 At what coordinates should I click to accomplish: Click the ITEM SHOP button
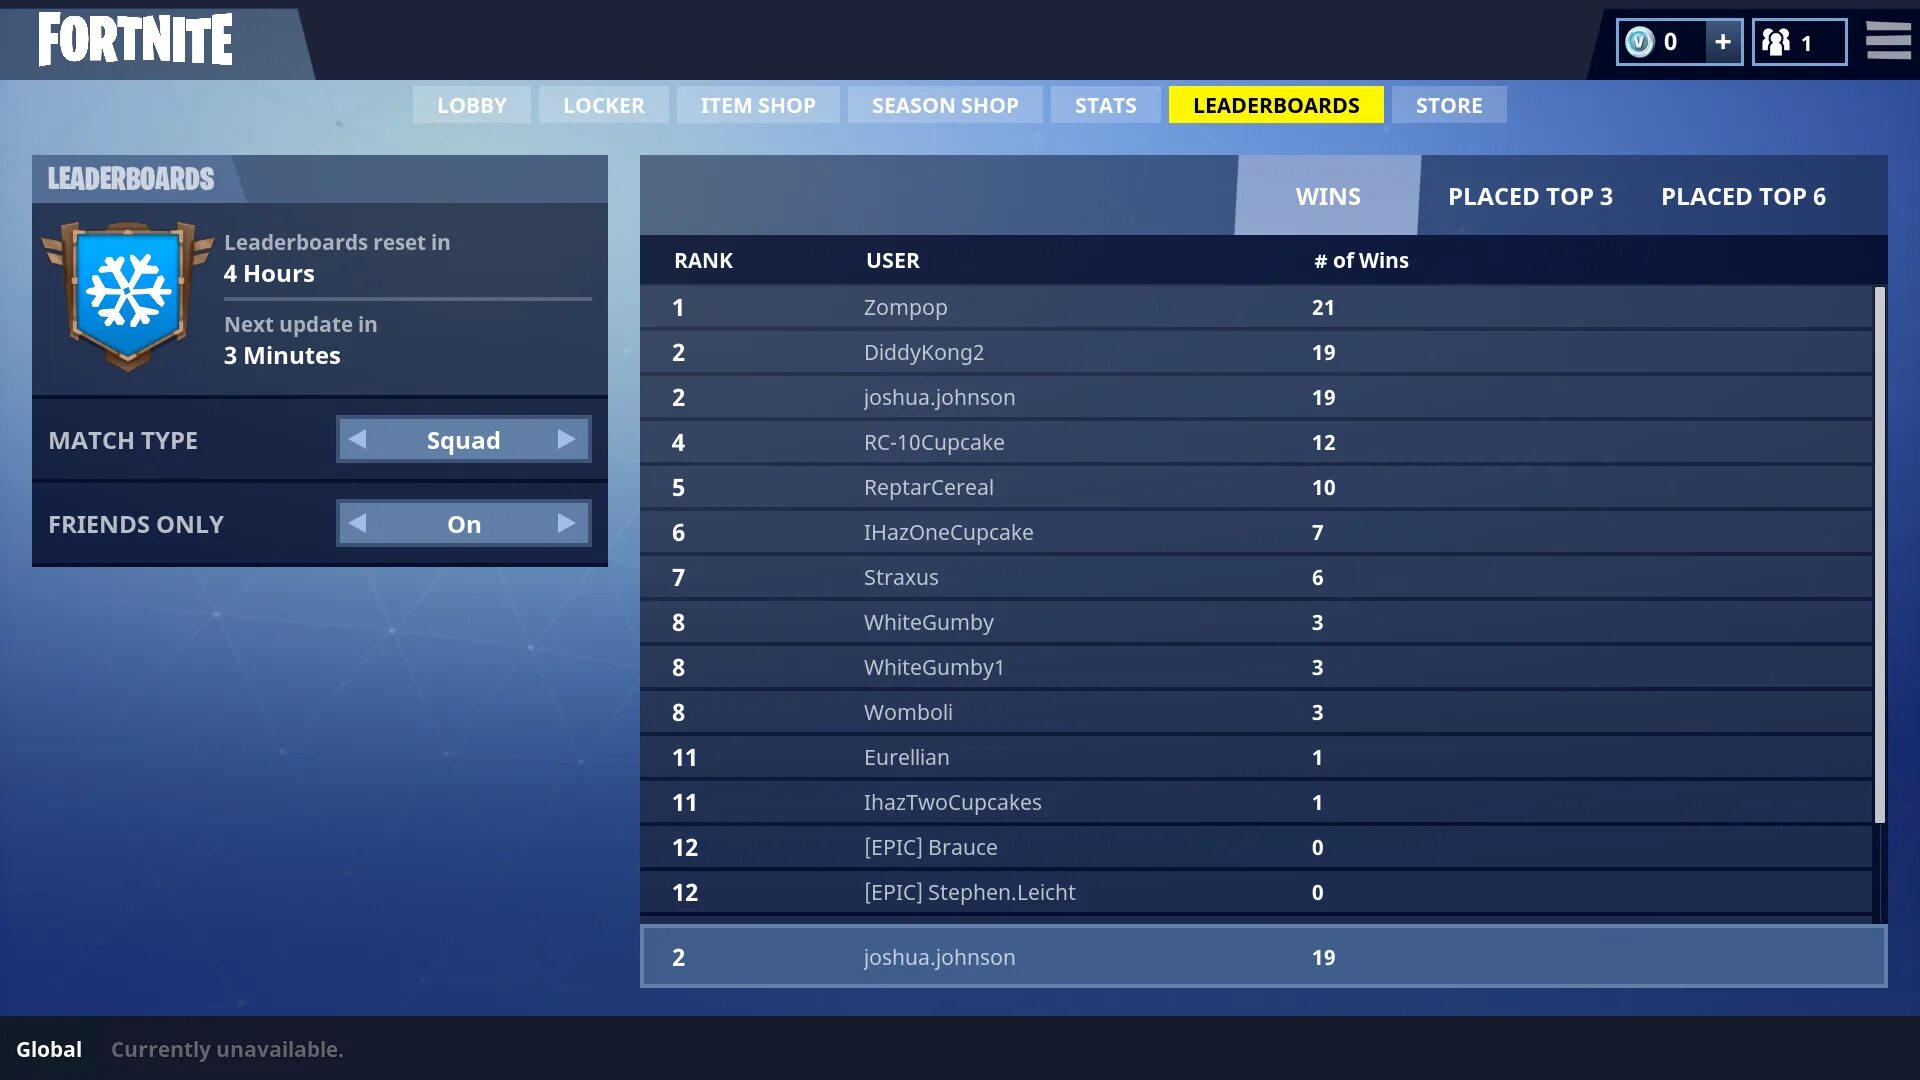(757, 104)
